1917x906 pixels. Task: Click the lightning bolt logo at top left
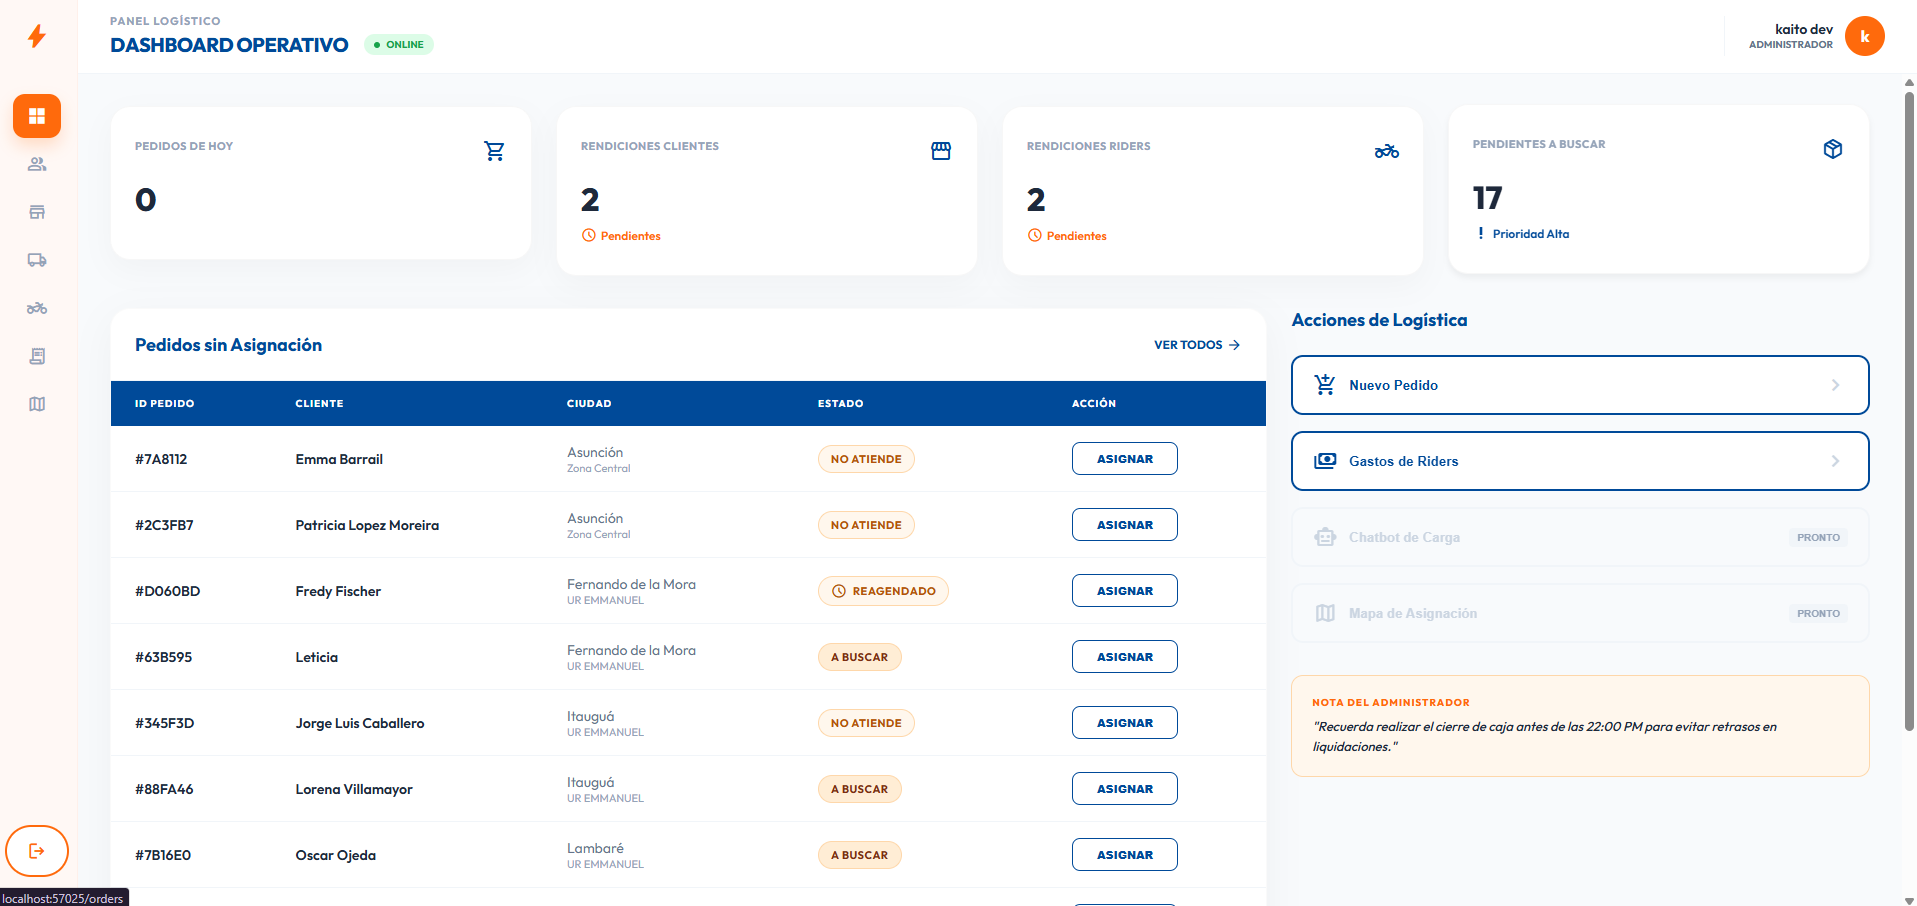click(37, 35)
